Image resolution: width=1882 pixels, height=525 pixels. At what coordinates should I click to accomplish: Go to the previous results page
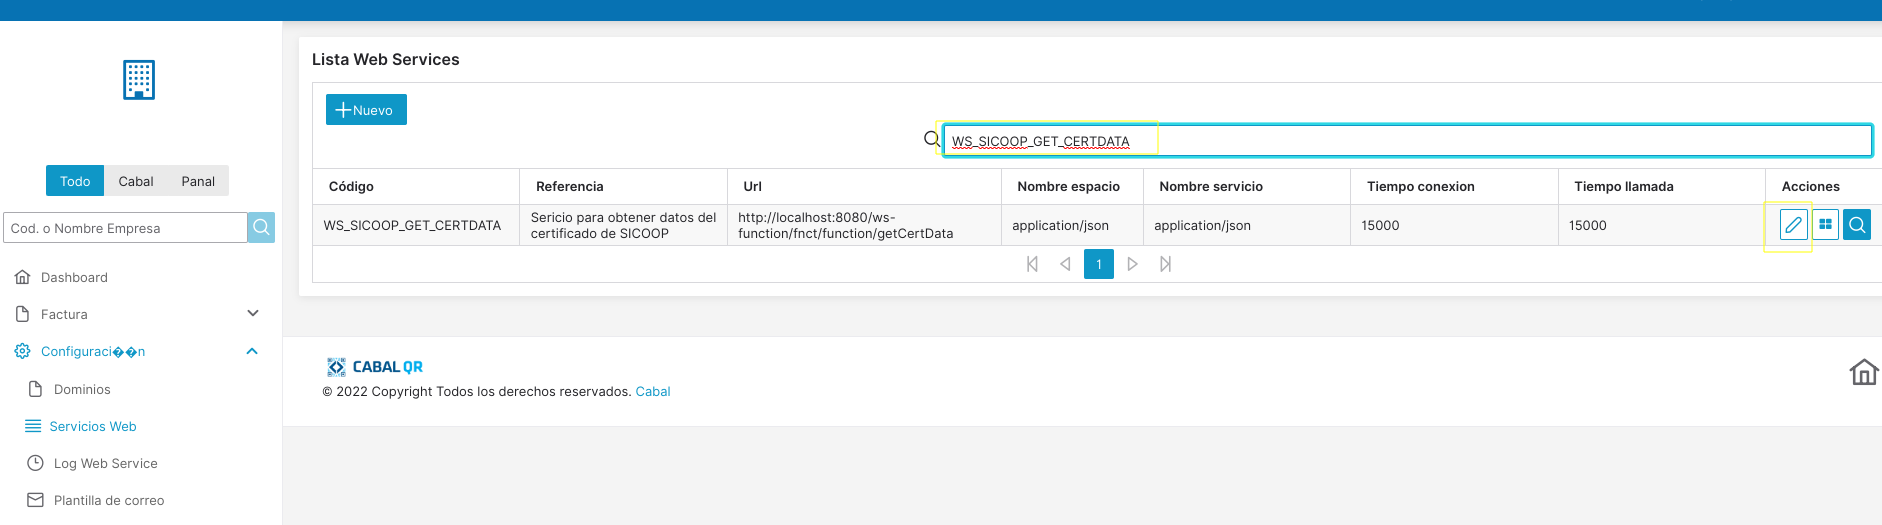(1065, 264)
